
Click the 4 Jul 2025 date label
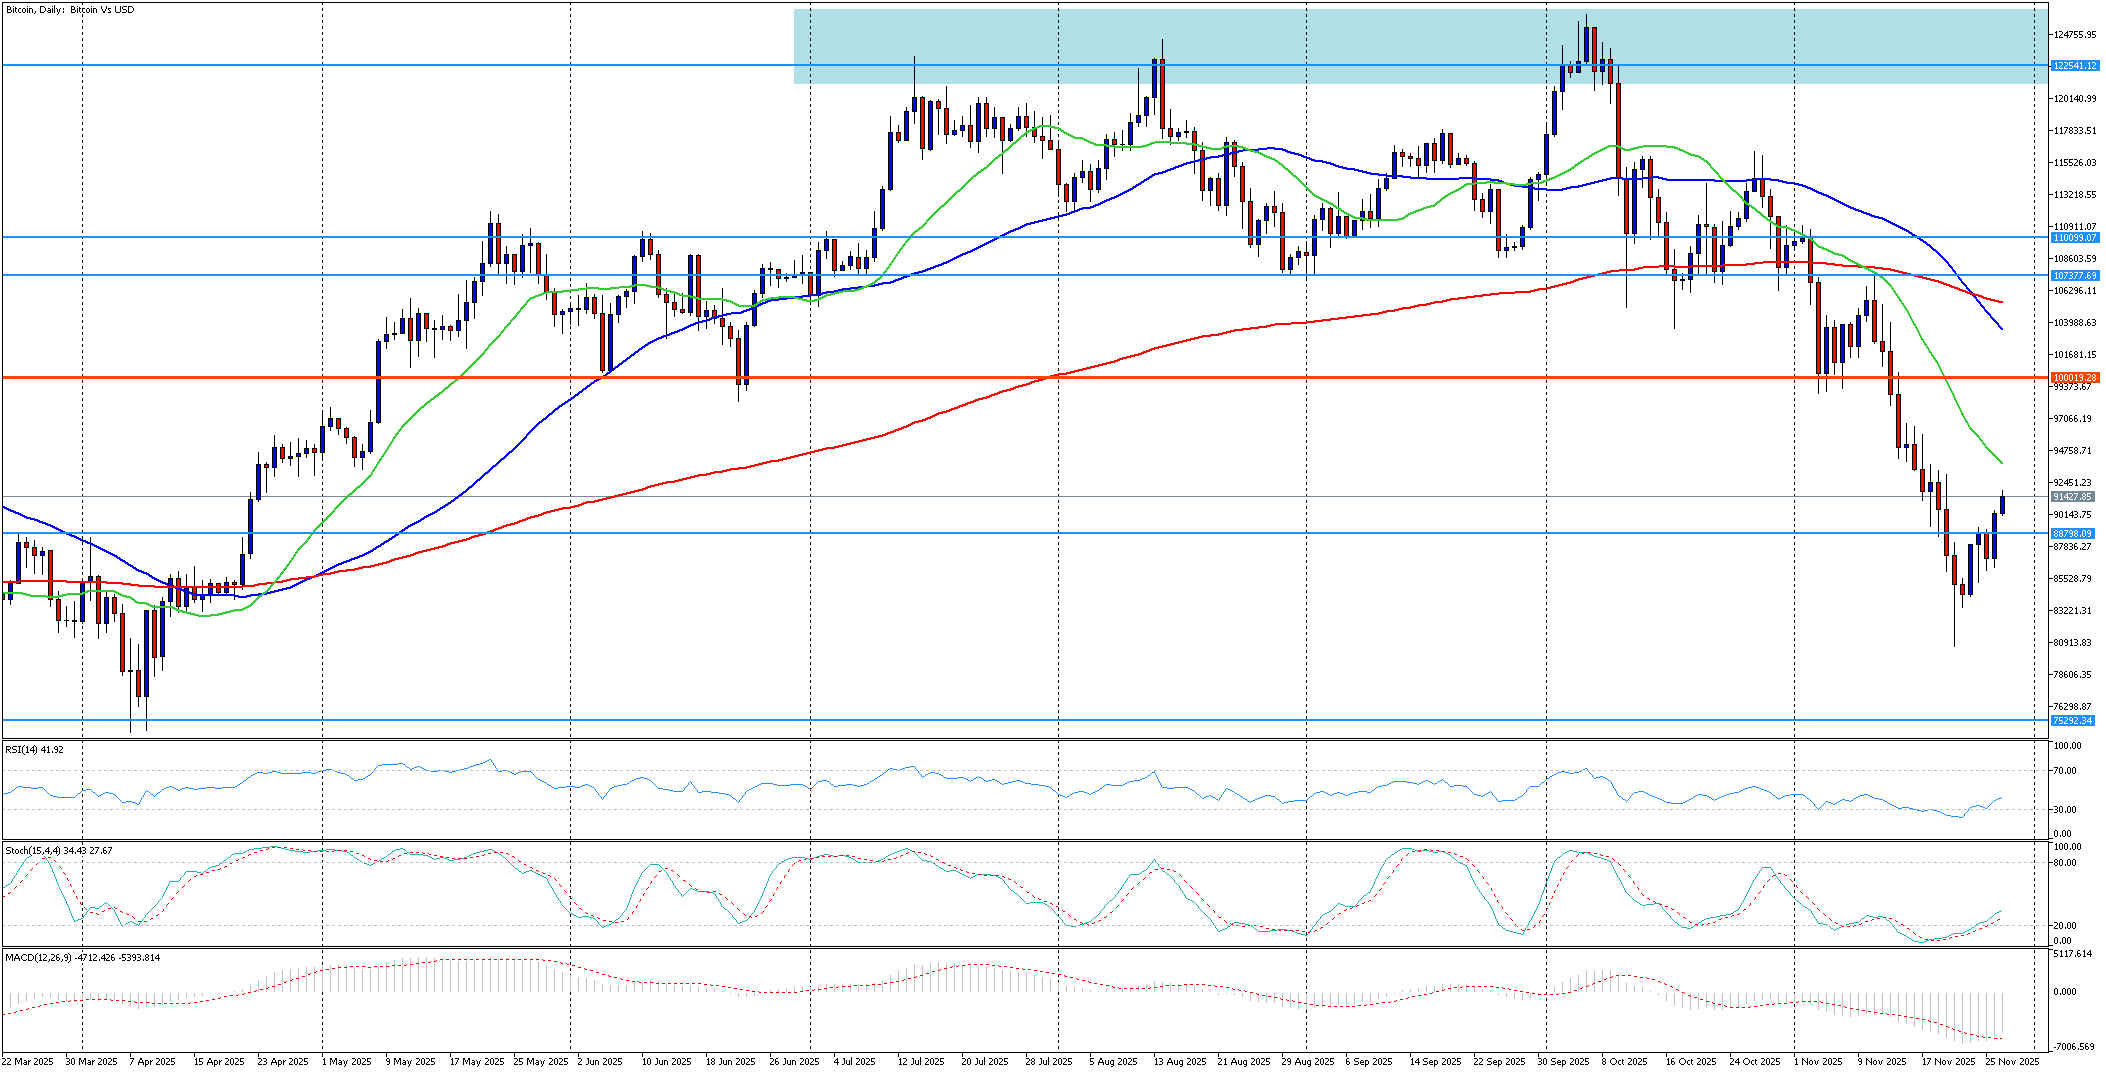click(855, 1061)
